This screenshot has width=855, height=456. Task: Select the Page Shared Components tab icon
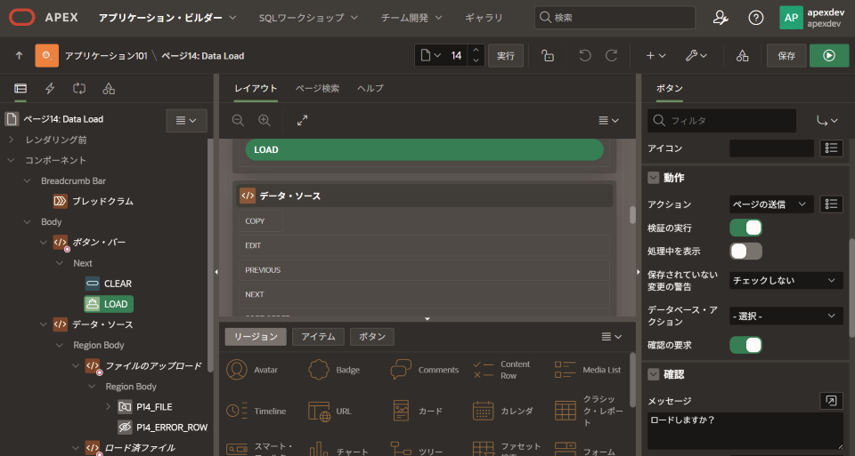(109, 88)
